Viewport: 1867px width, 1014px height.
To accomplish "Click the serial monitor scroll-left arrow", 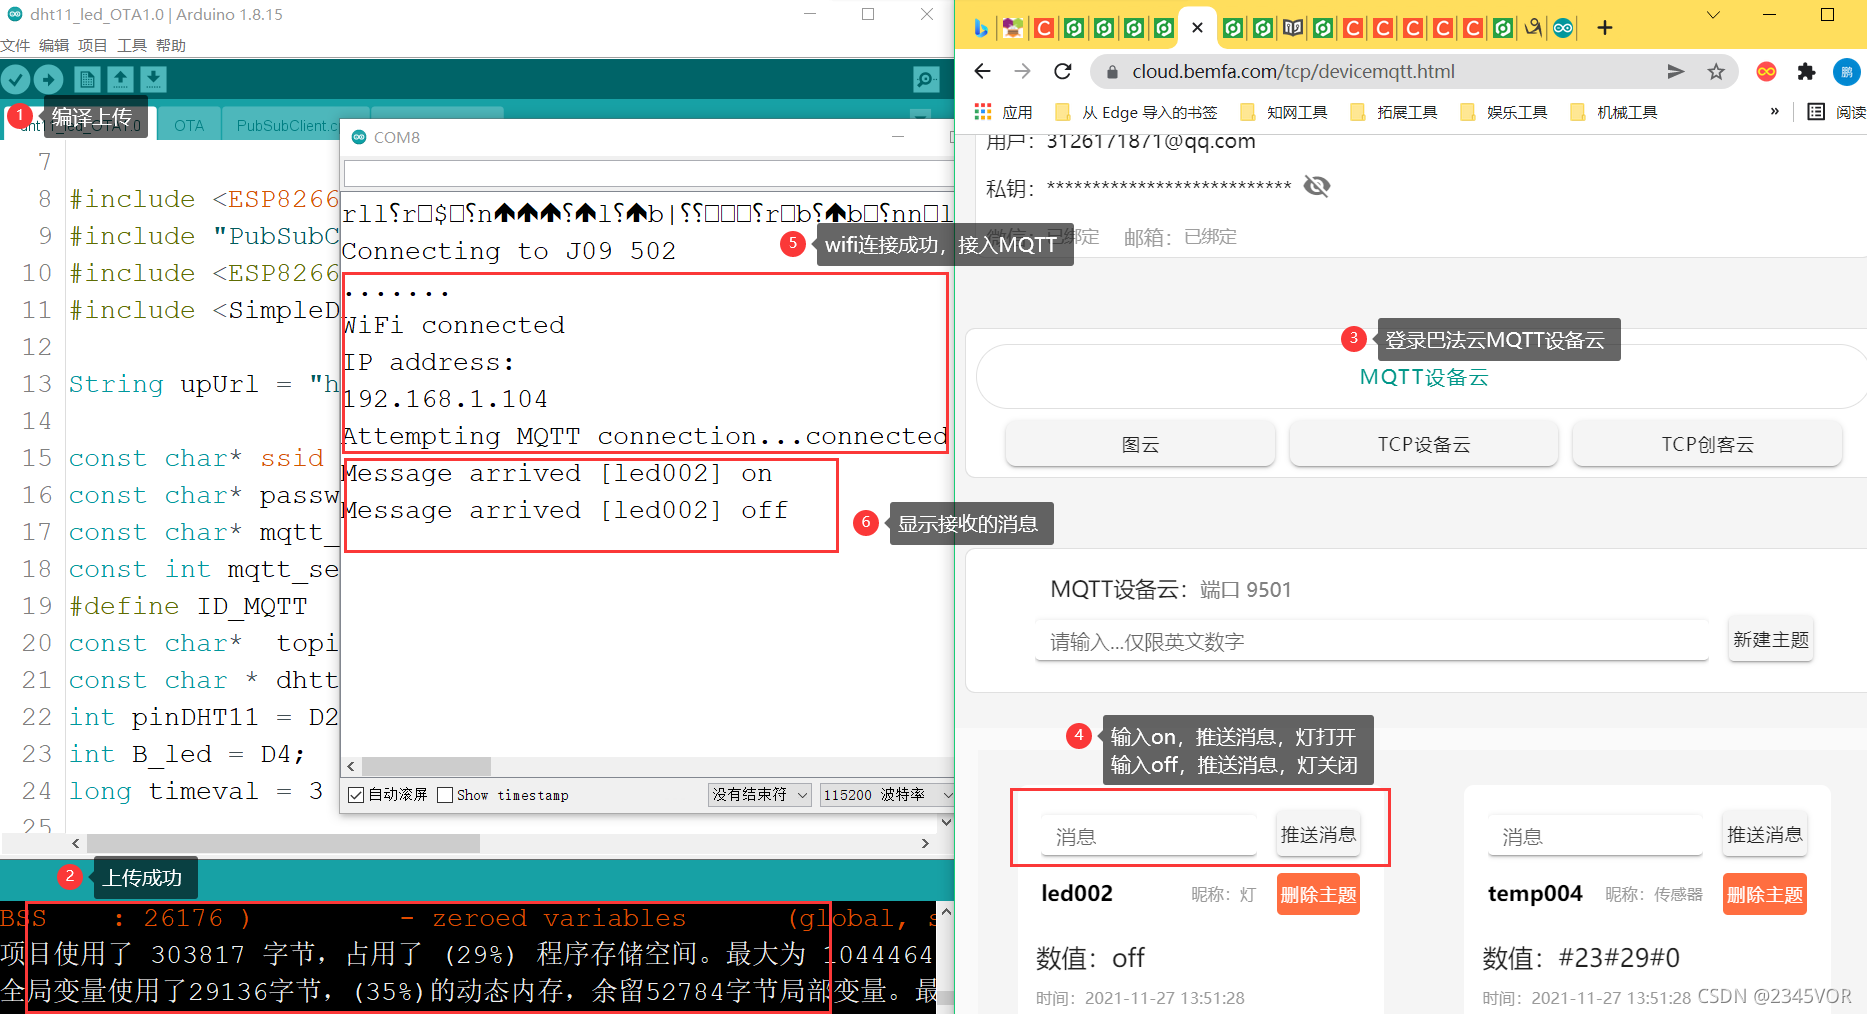I will (x=351, y=766).
